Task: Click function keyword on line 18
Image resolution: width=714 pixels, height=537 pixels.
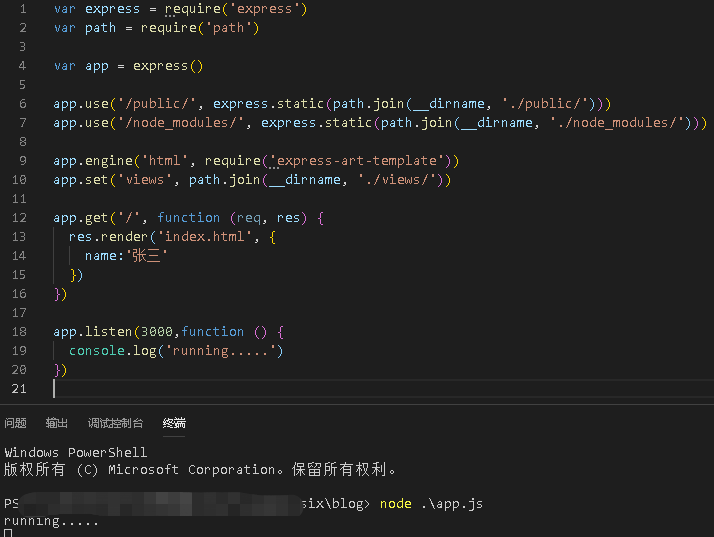Action: tap(213, 332)
